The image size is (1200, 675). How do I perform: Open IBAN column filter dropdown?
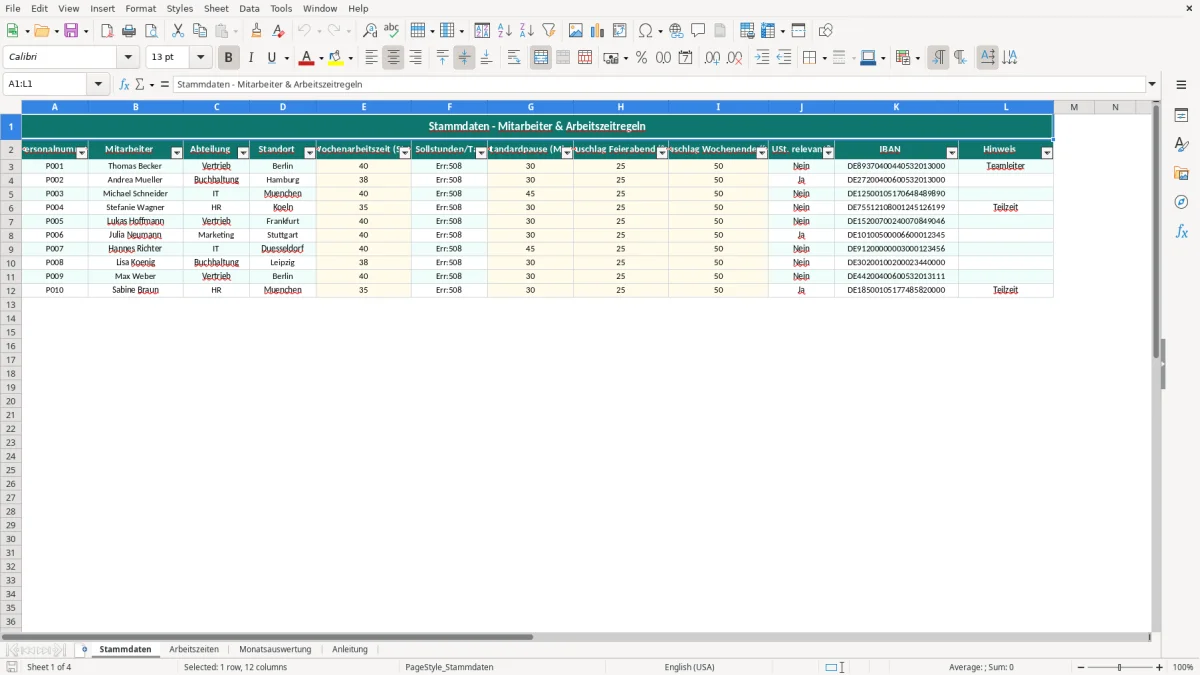coord(952,153)
